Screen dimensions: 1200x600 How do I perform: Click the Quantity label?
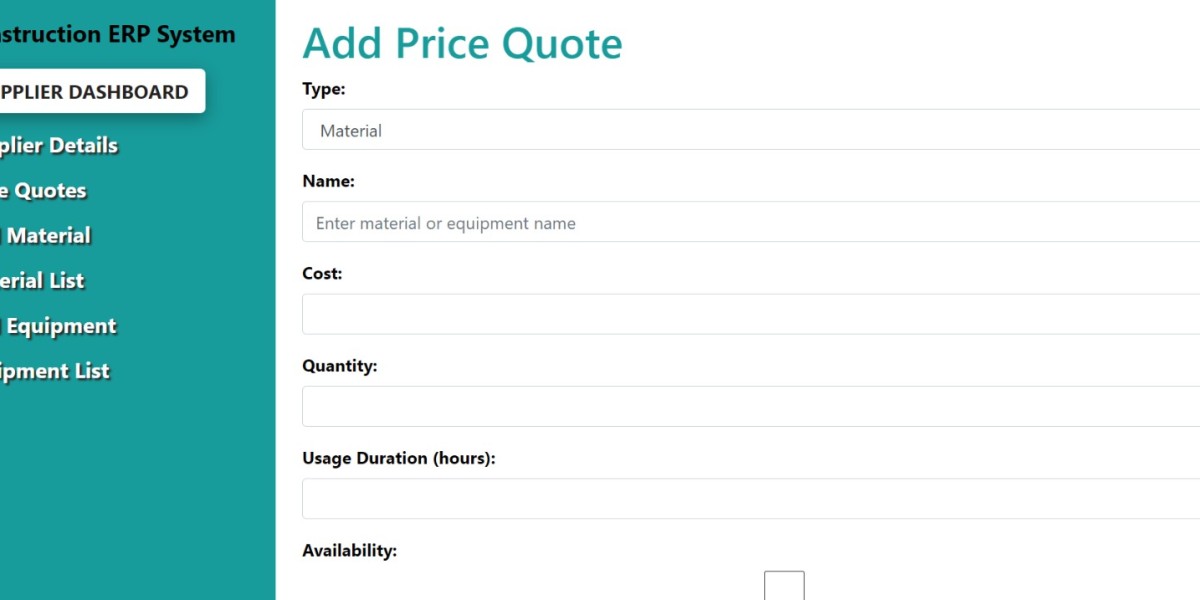pyautogui.click(x=340, y=366)
